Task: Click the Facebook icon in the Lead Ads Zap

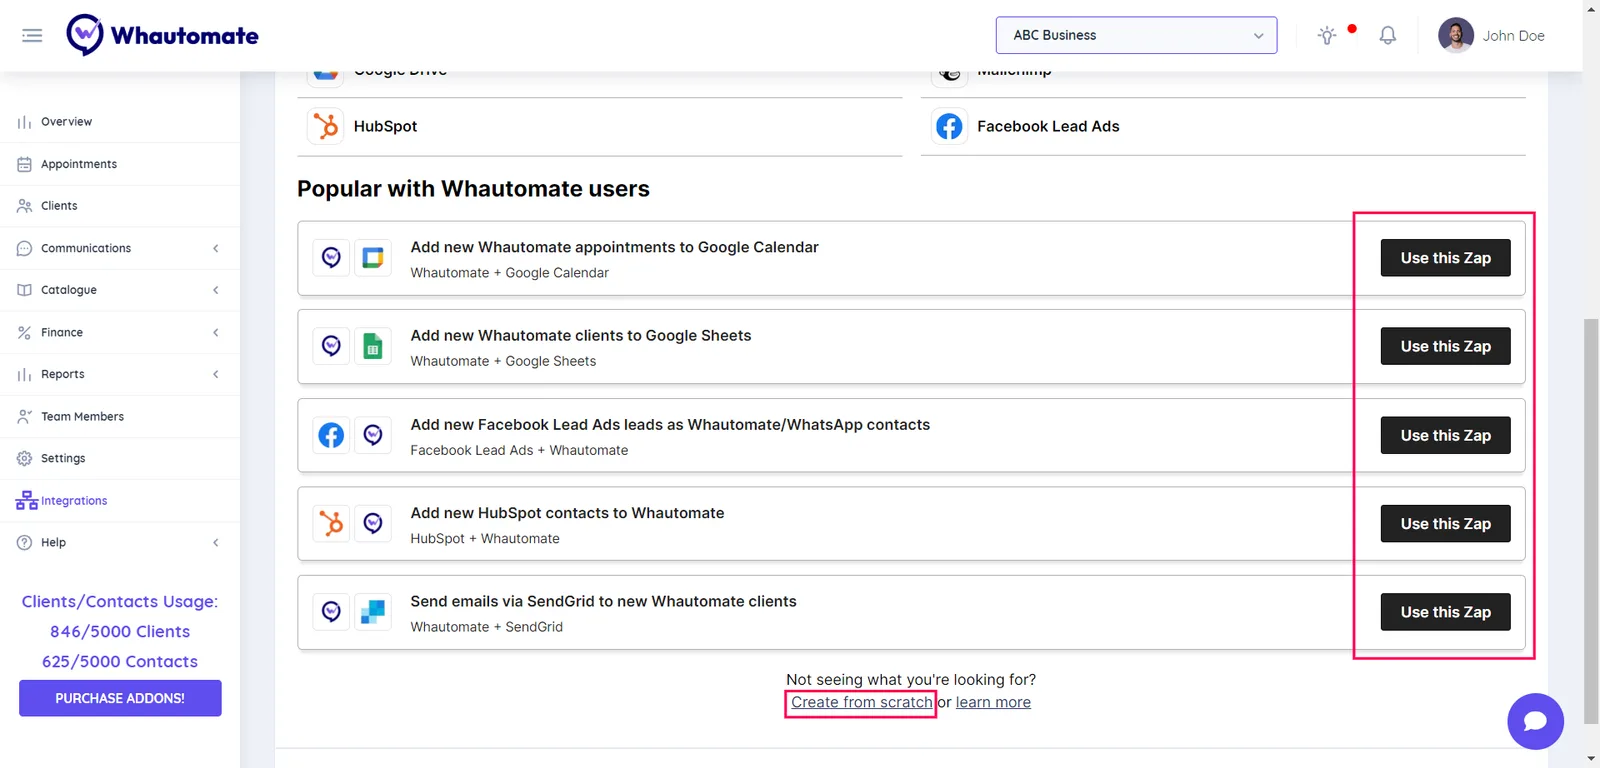Action: 331,435
